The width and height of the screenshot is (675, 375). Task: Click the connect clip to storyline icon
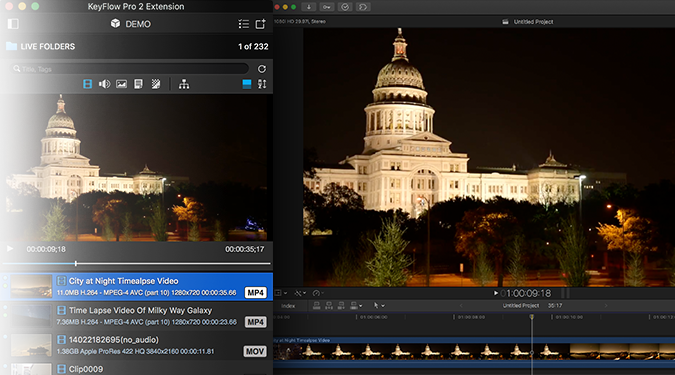point(316,306)
